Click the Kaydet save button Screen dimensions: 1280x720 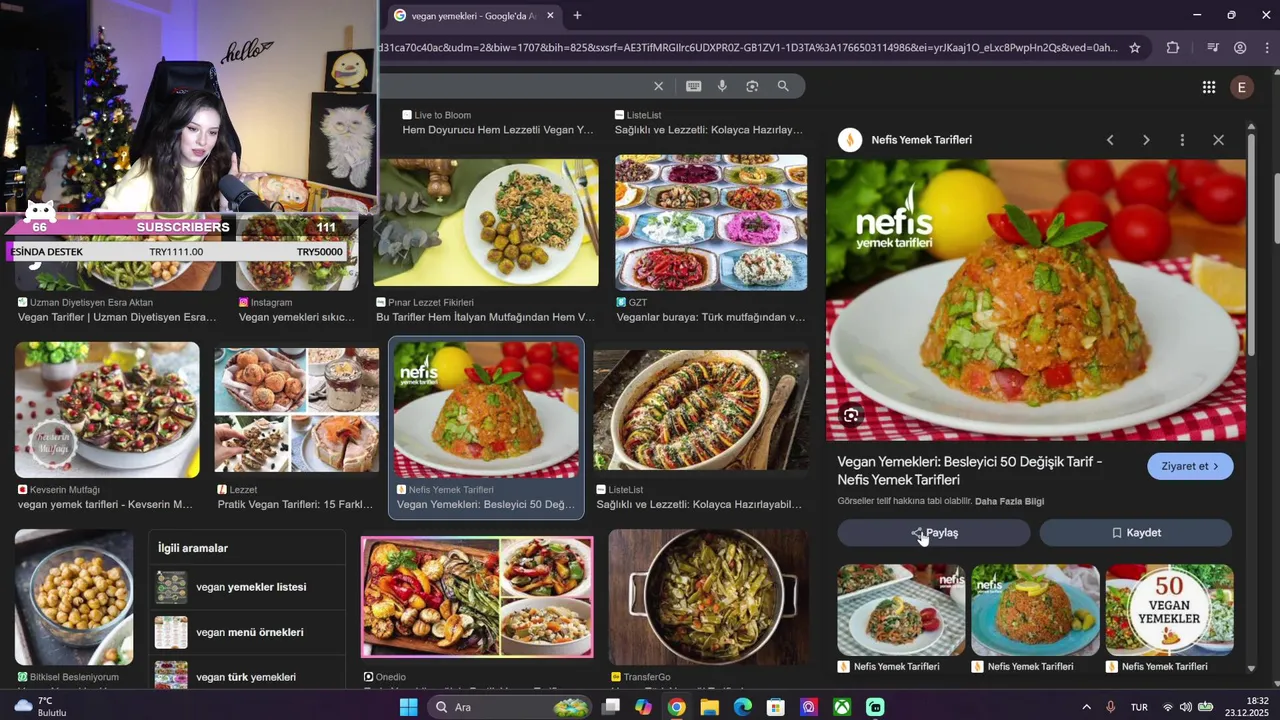1136,533
